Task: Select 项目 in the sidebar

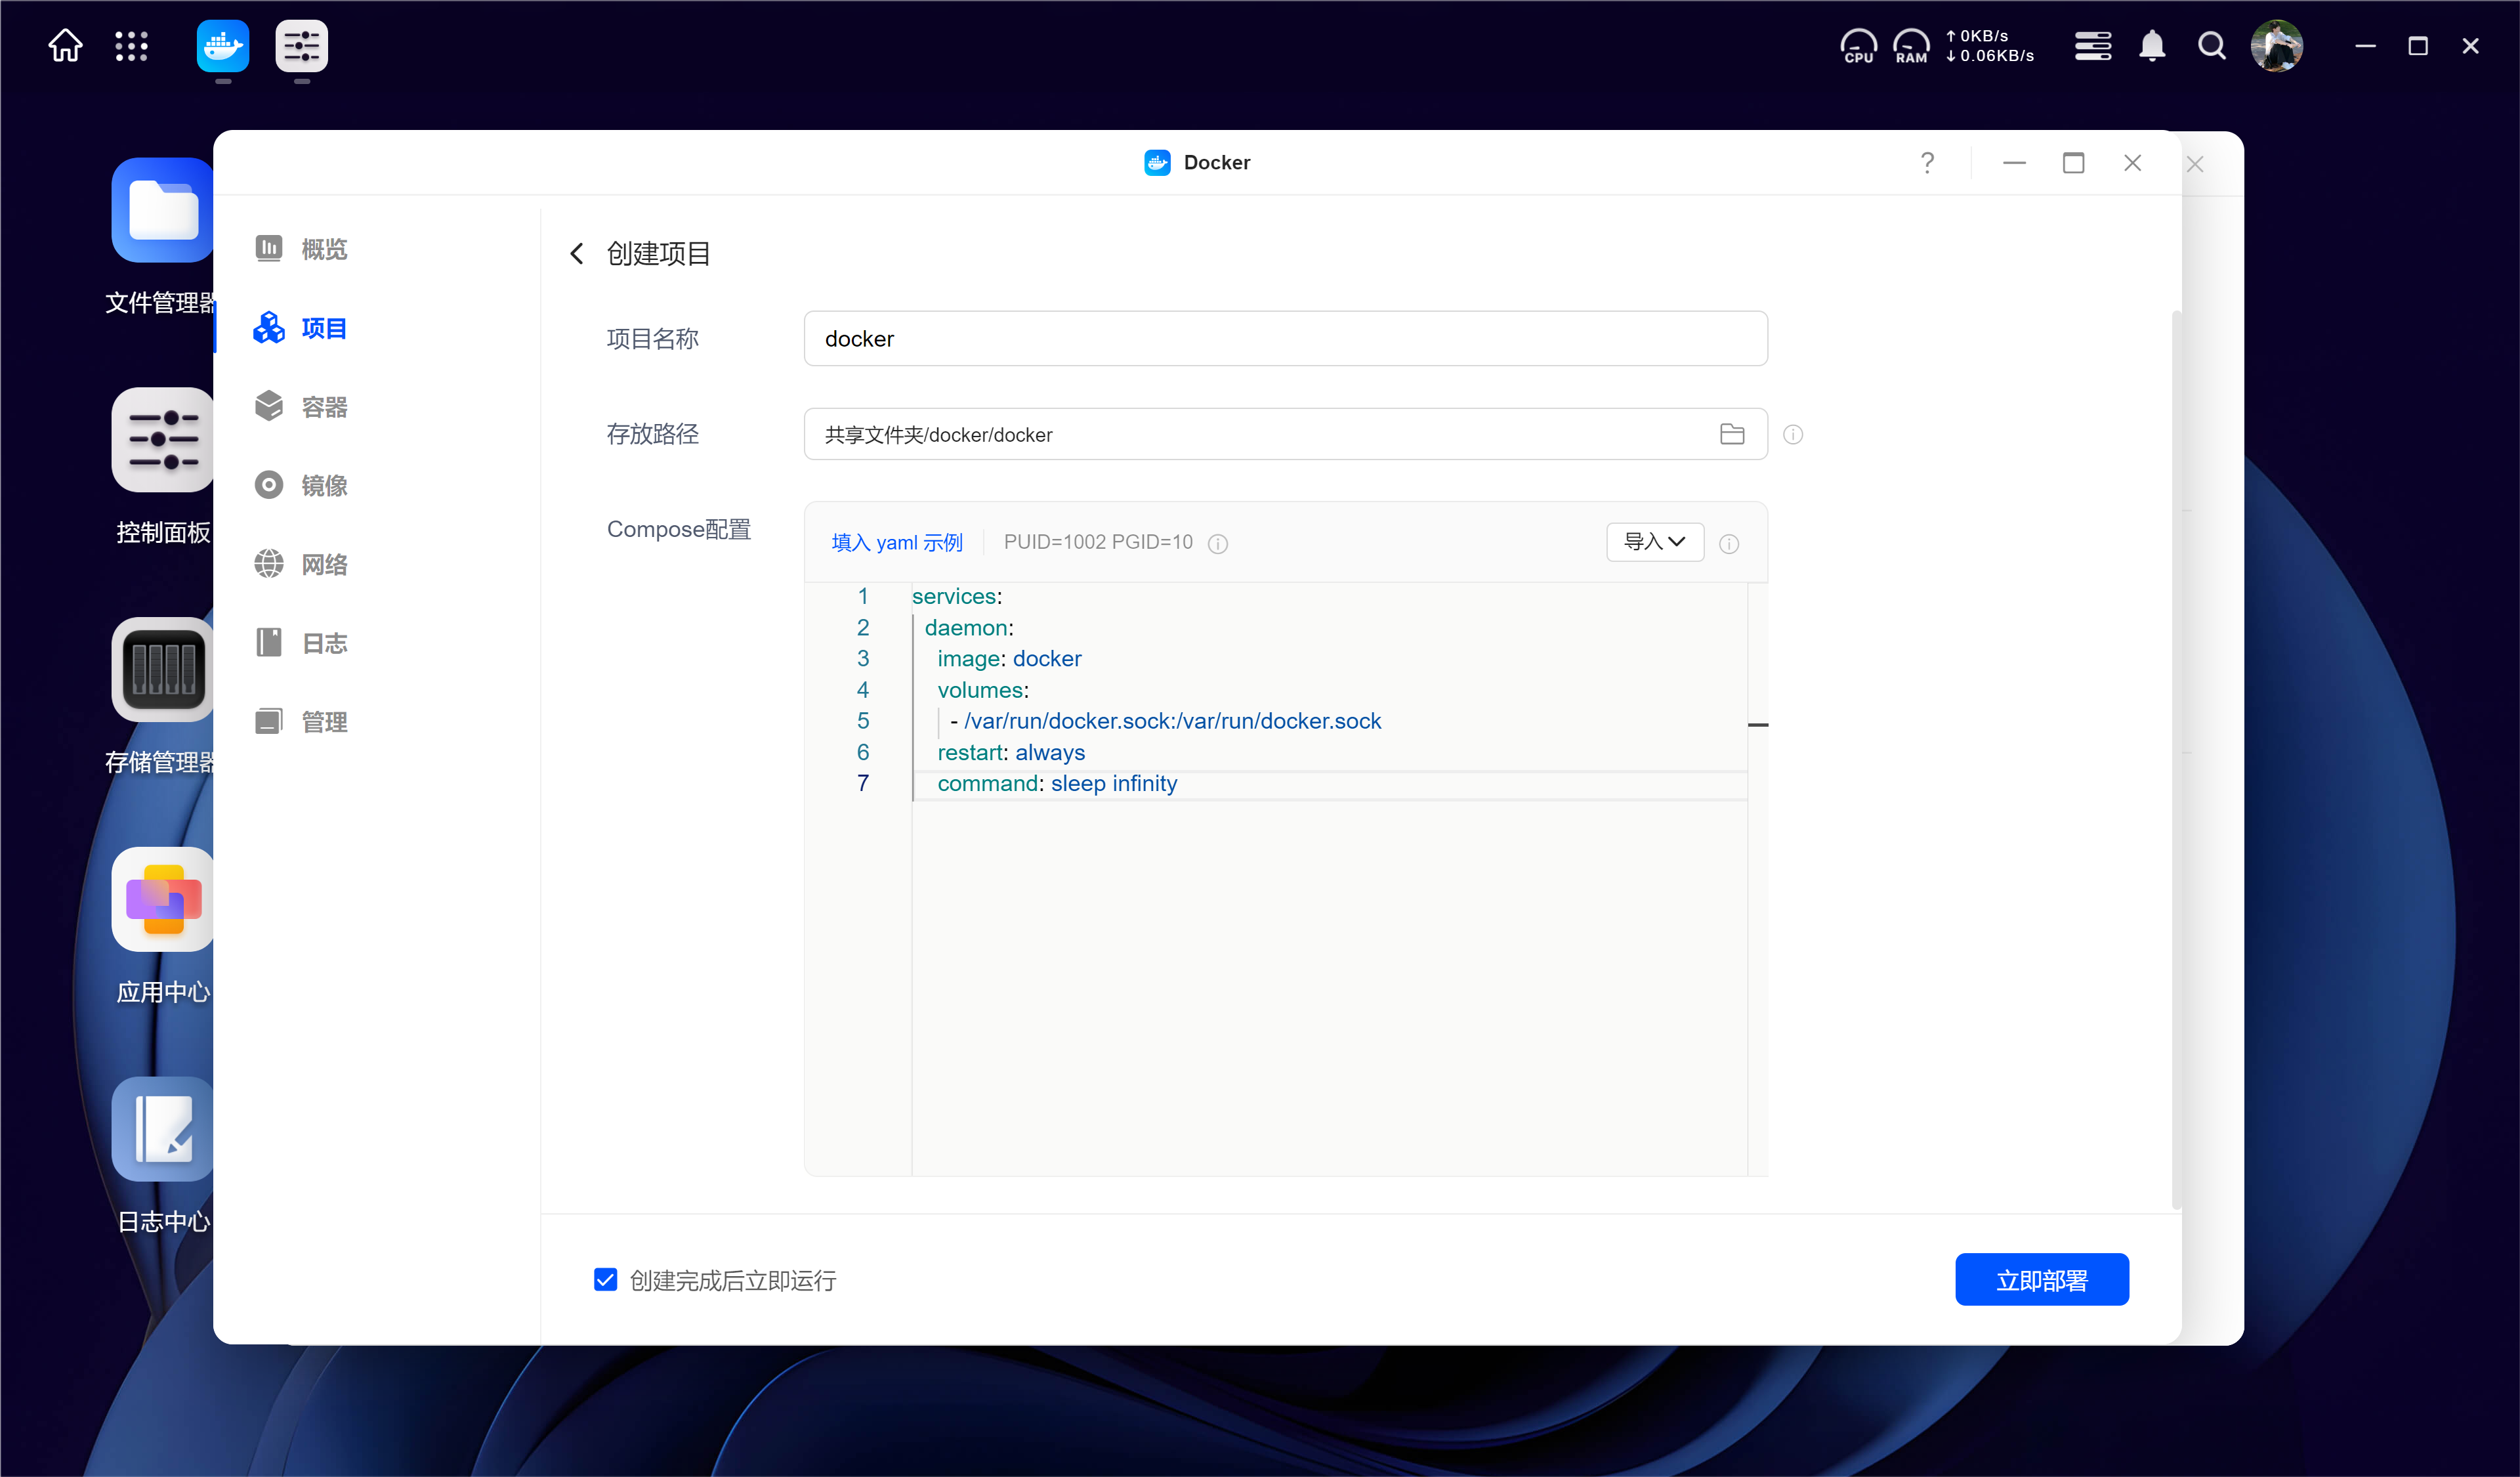Action: pos(301,328)
